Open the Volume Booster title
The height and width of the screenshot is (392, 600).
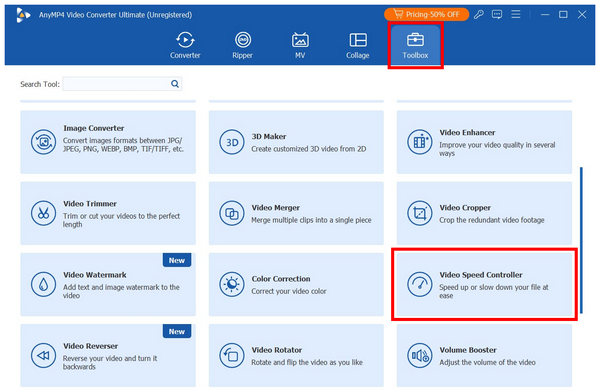point(468,350)
